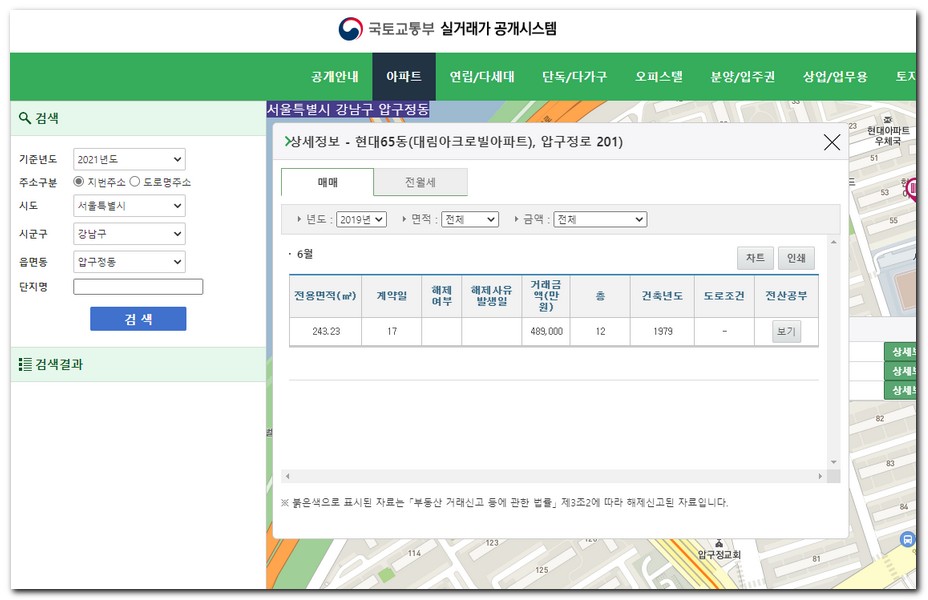Image resolution: width=928 pixels, height=600 pixels.
Task: Click the list icon beside 검색결과
Action: pos(25,364)
